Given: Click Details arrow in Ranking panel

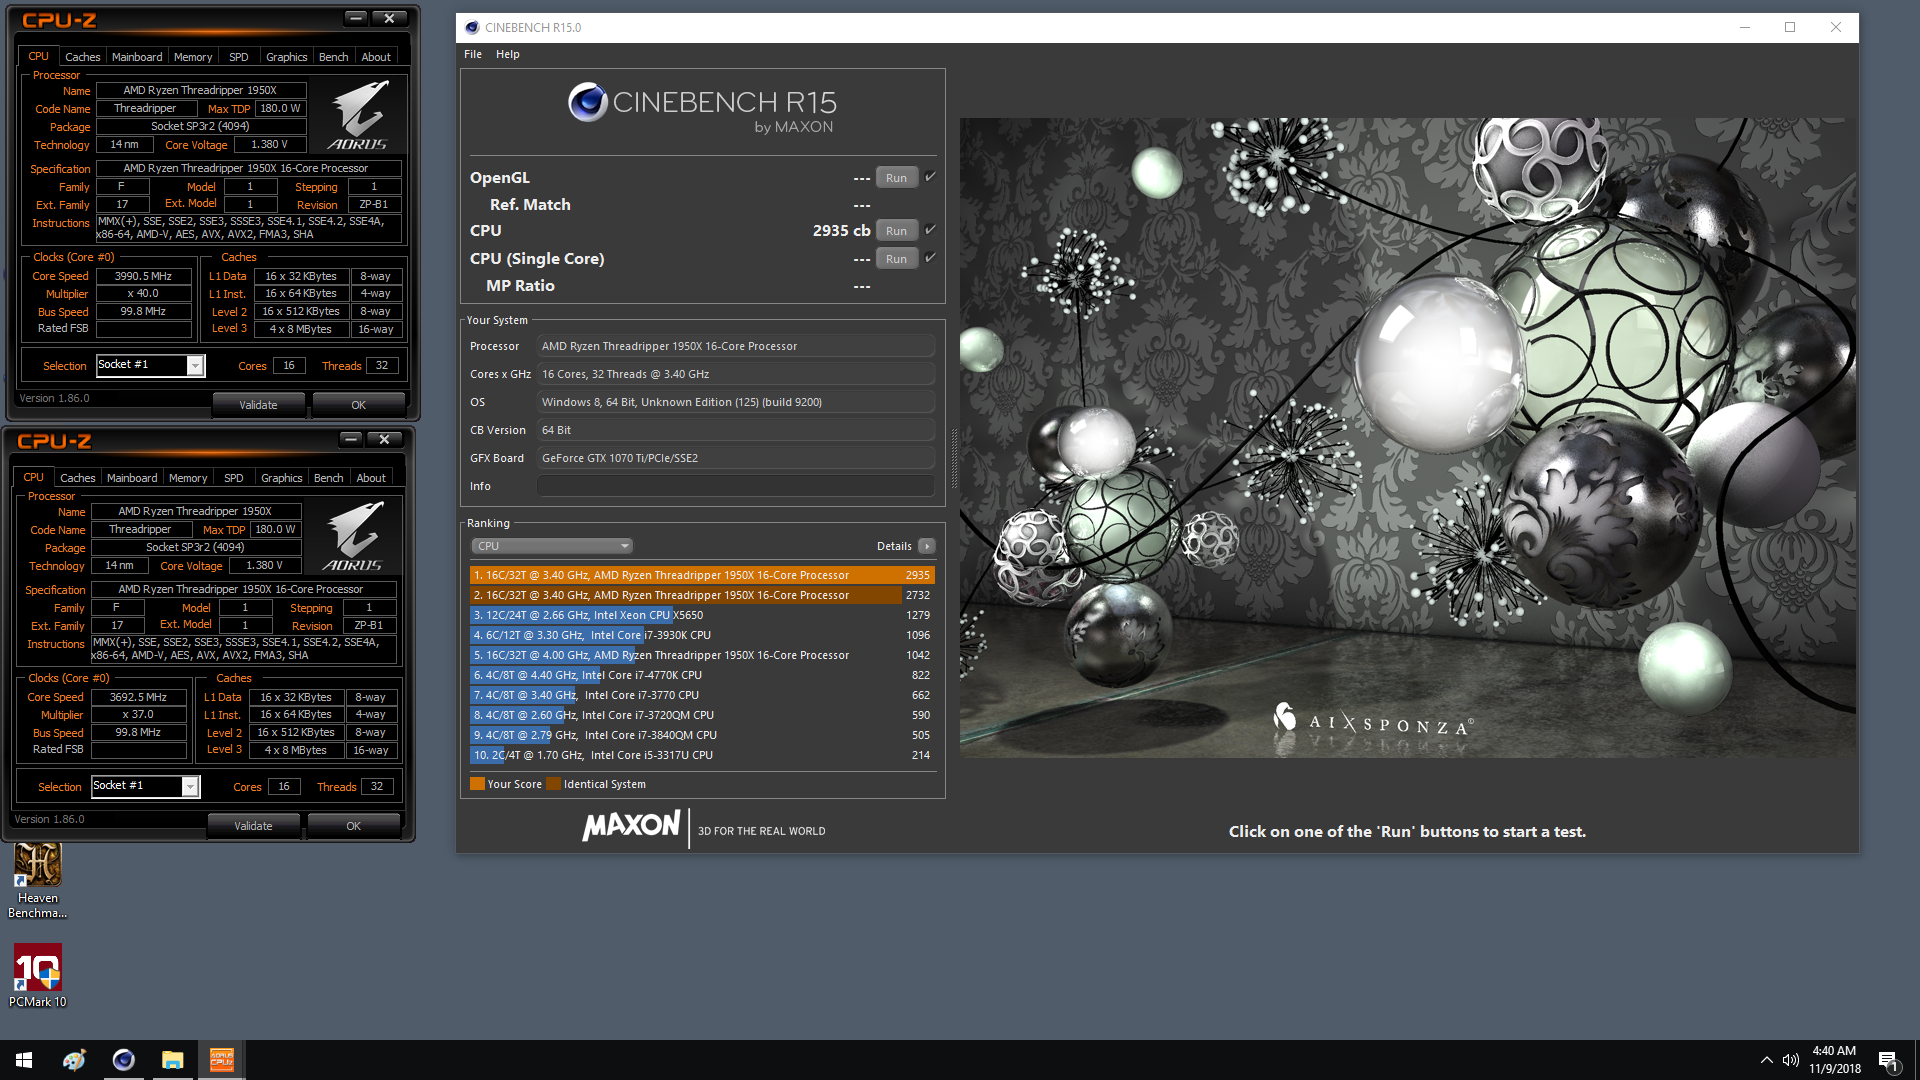Looking at the screenshot, I should (x=927, y=546).
